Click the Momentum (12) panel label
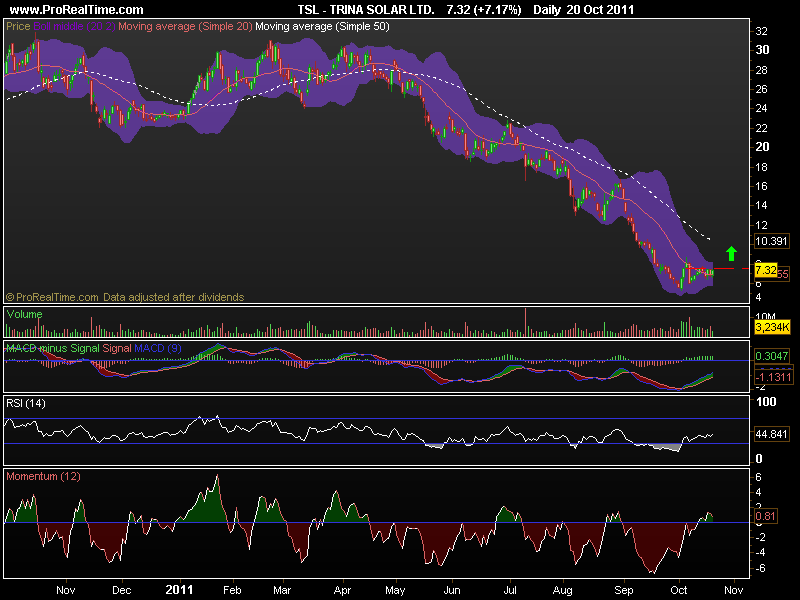800x600 pixels. point(43,477)
